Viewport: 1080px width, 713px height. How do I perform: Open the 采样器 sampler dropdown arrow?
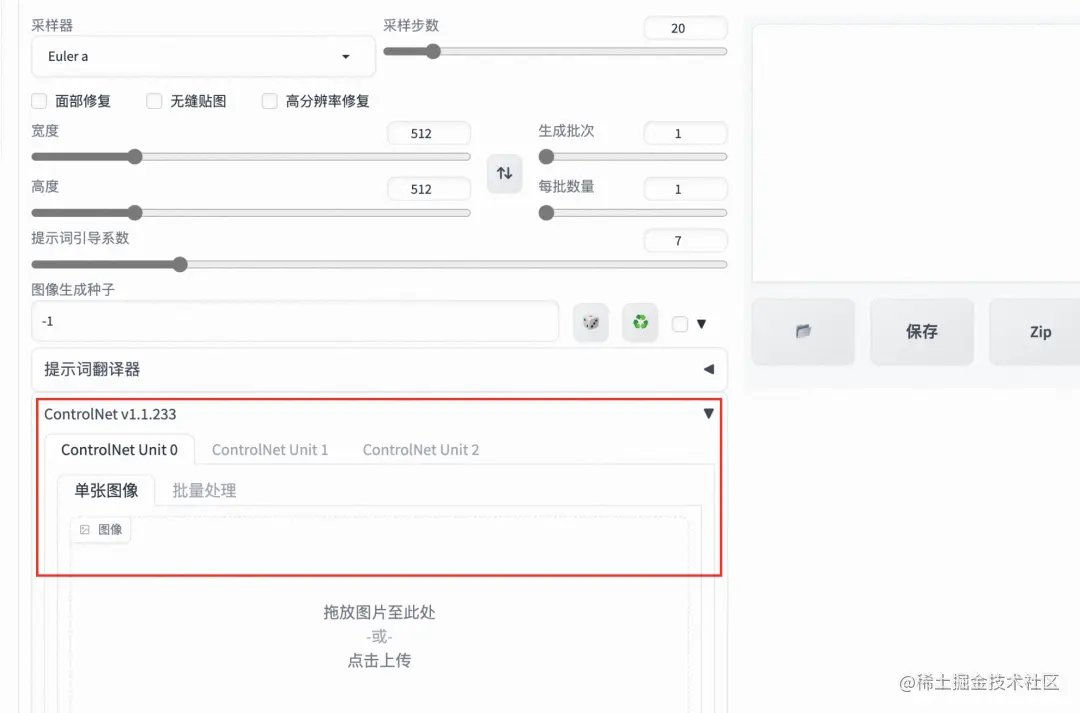point(346,56)
